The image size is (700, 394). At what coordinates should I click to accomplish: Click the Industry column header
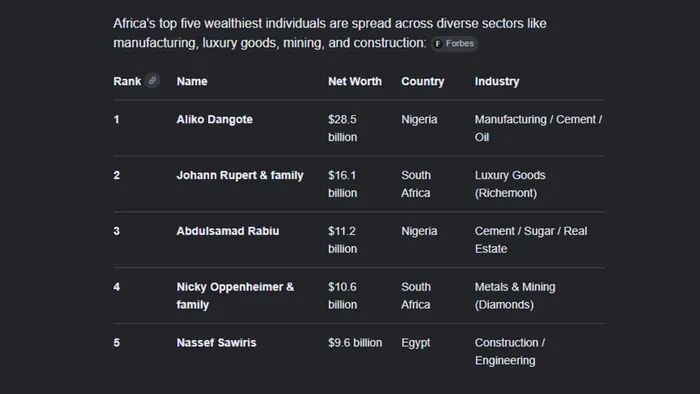[497, 81]
